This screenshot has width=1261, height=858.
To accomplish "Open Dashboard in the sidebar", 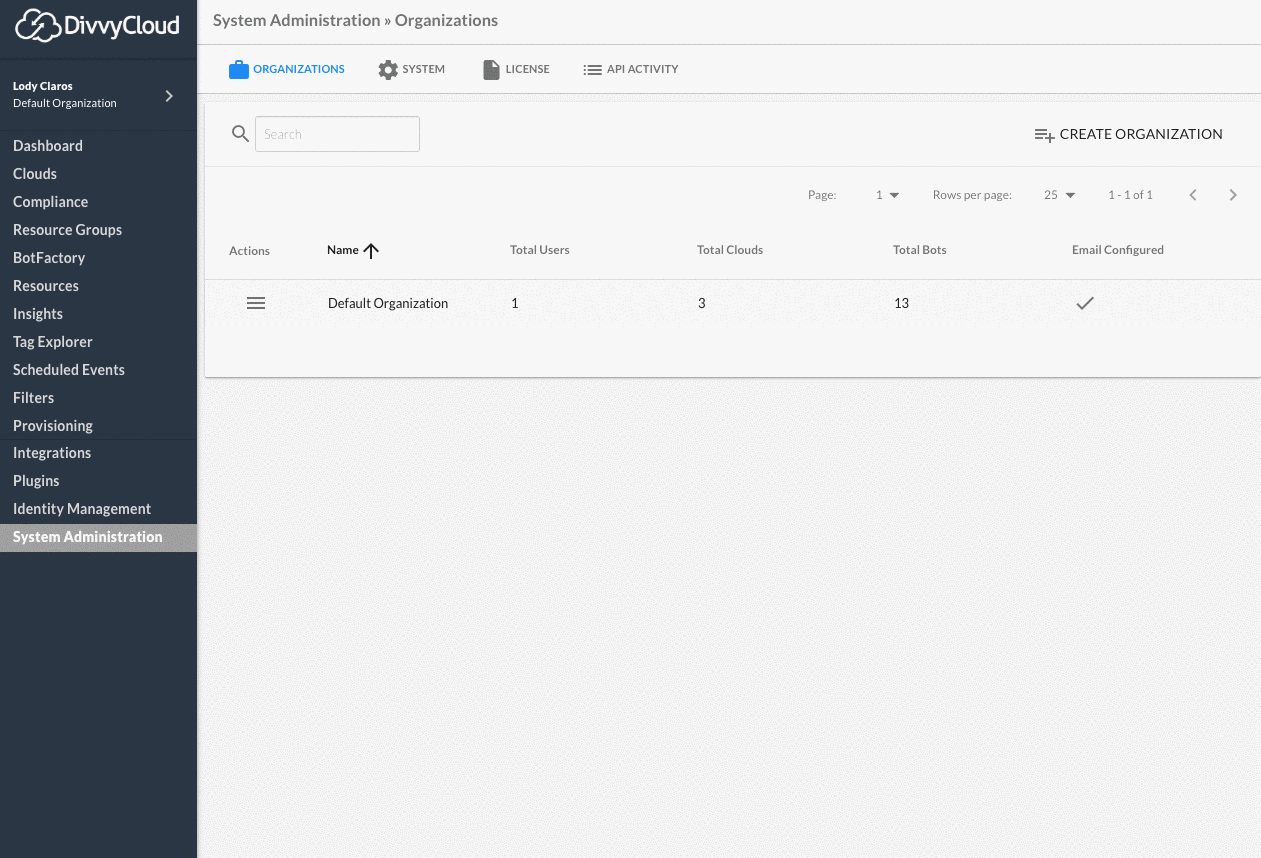I will (48, 146).
